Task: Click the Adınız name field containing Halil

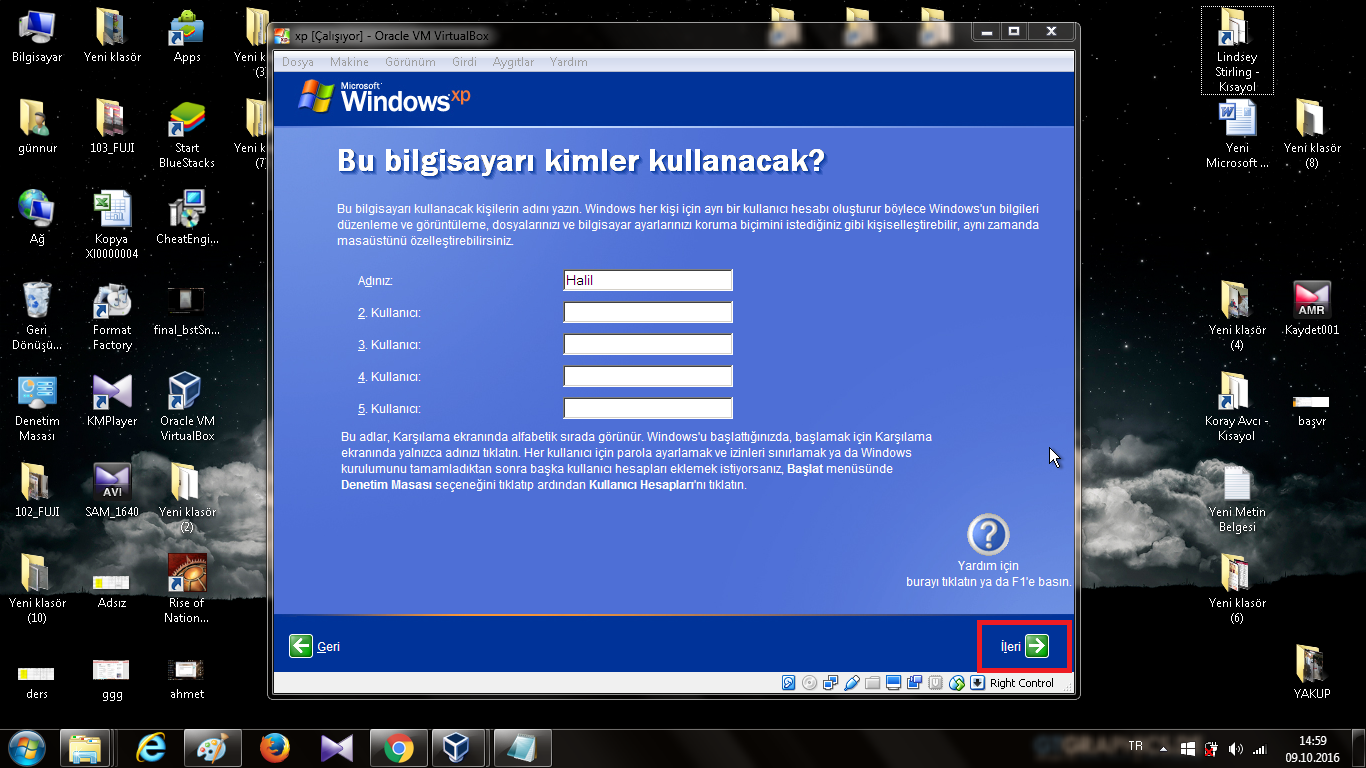Action: pos(648,280)
